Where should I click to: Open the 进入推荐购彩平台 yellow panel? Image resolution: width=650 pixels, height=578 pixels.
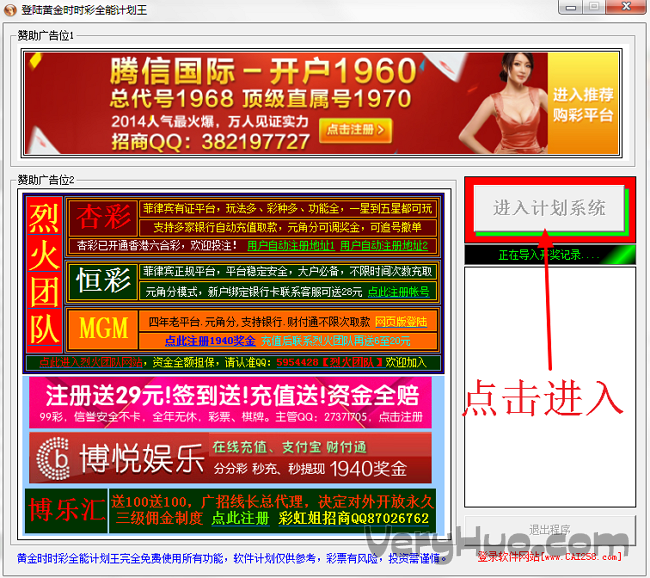click(x=583, y=103)
